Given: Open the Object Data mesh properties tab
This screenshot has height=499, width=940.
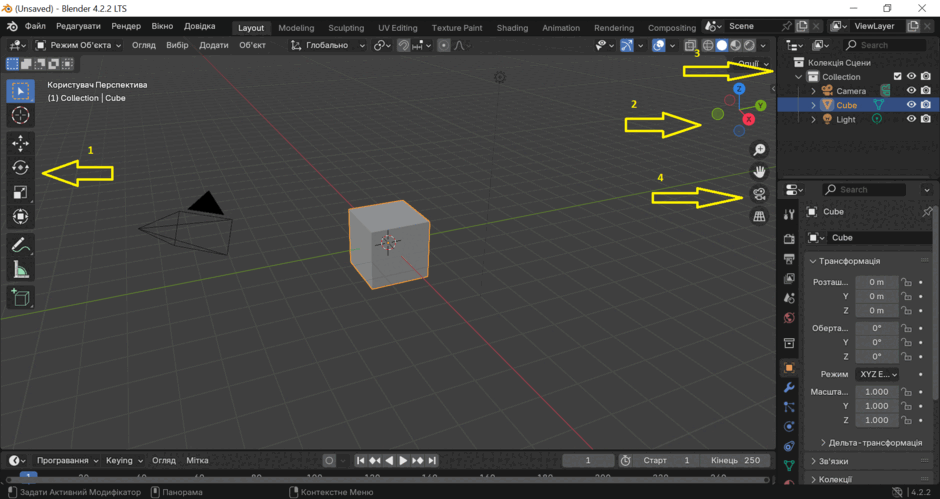Looking at the screenshot, I should coord(789,465).
